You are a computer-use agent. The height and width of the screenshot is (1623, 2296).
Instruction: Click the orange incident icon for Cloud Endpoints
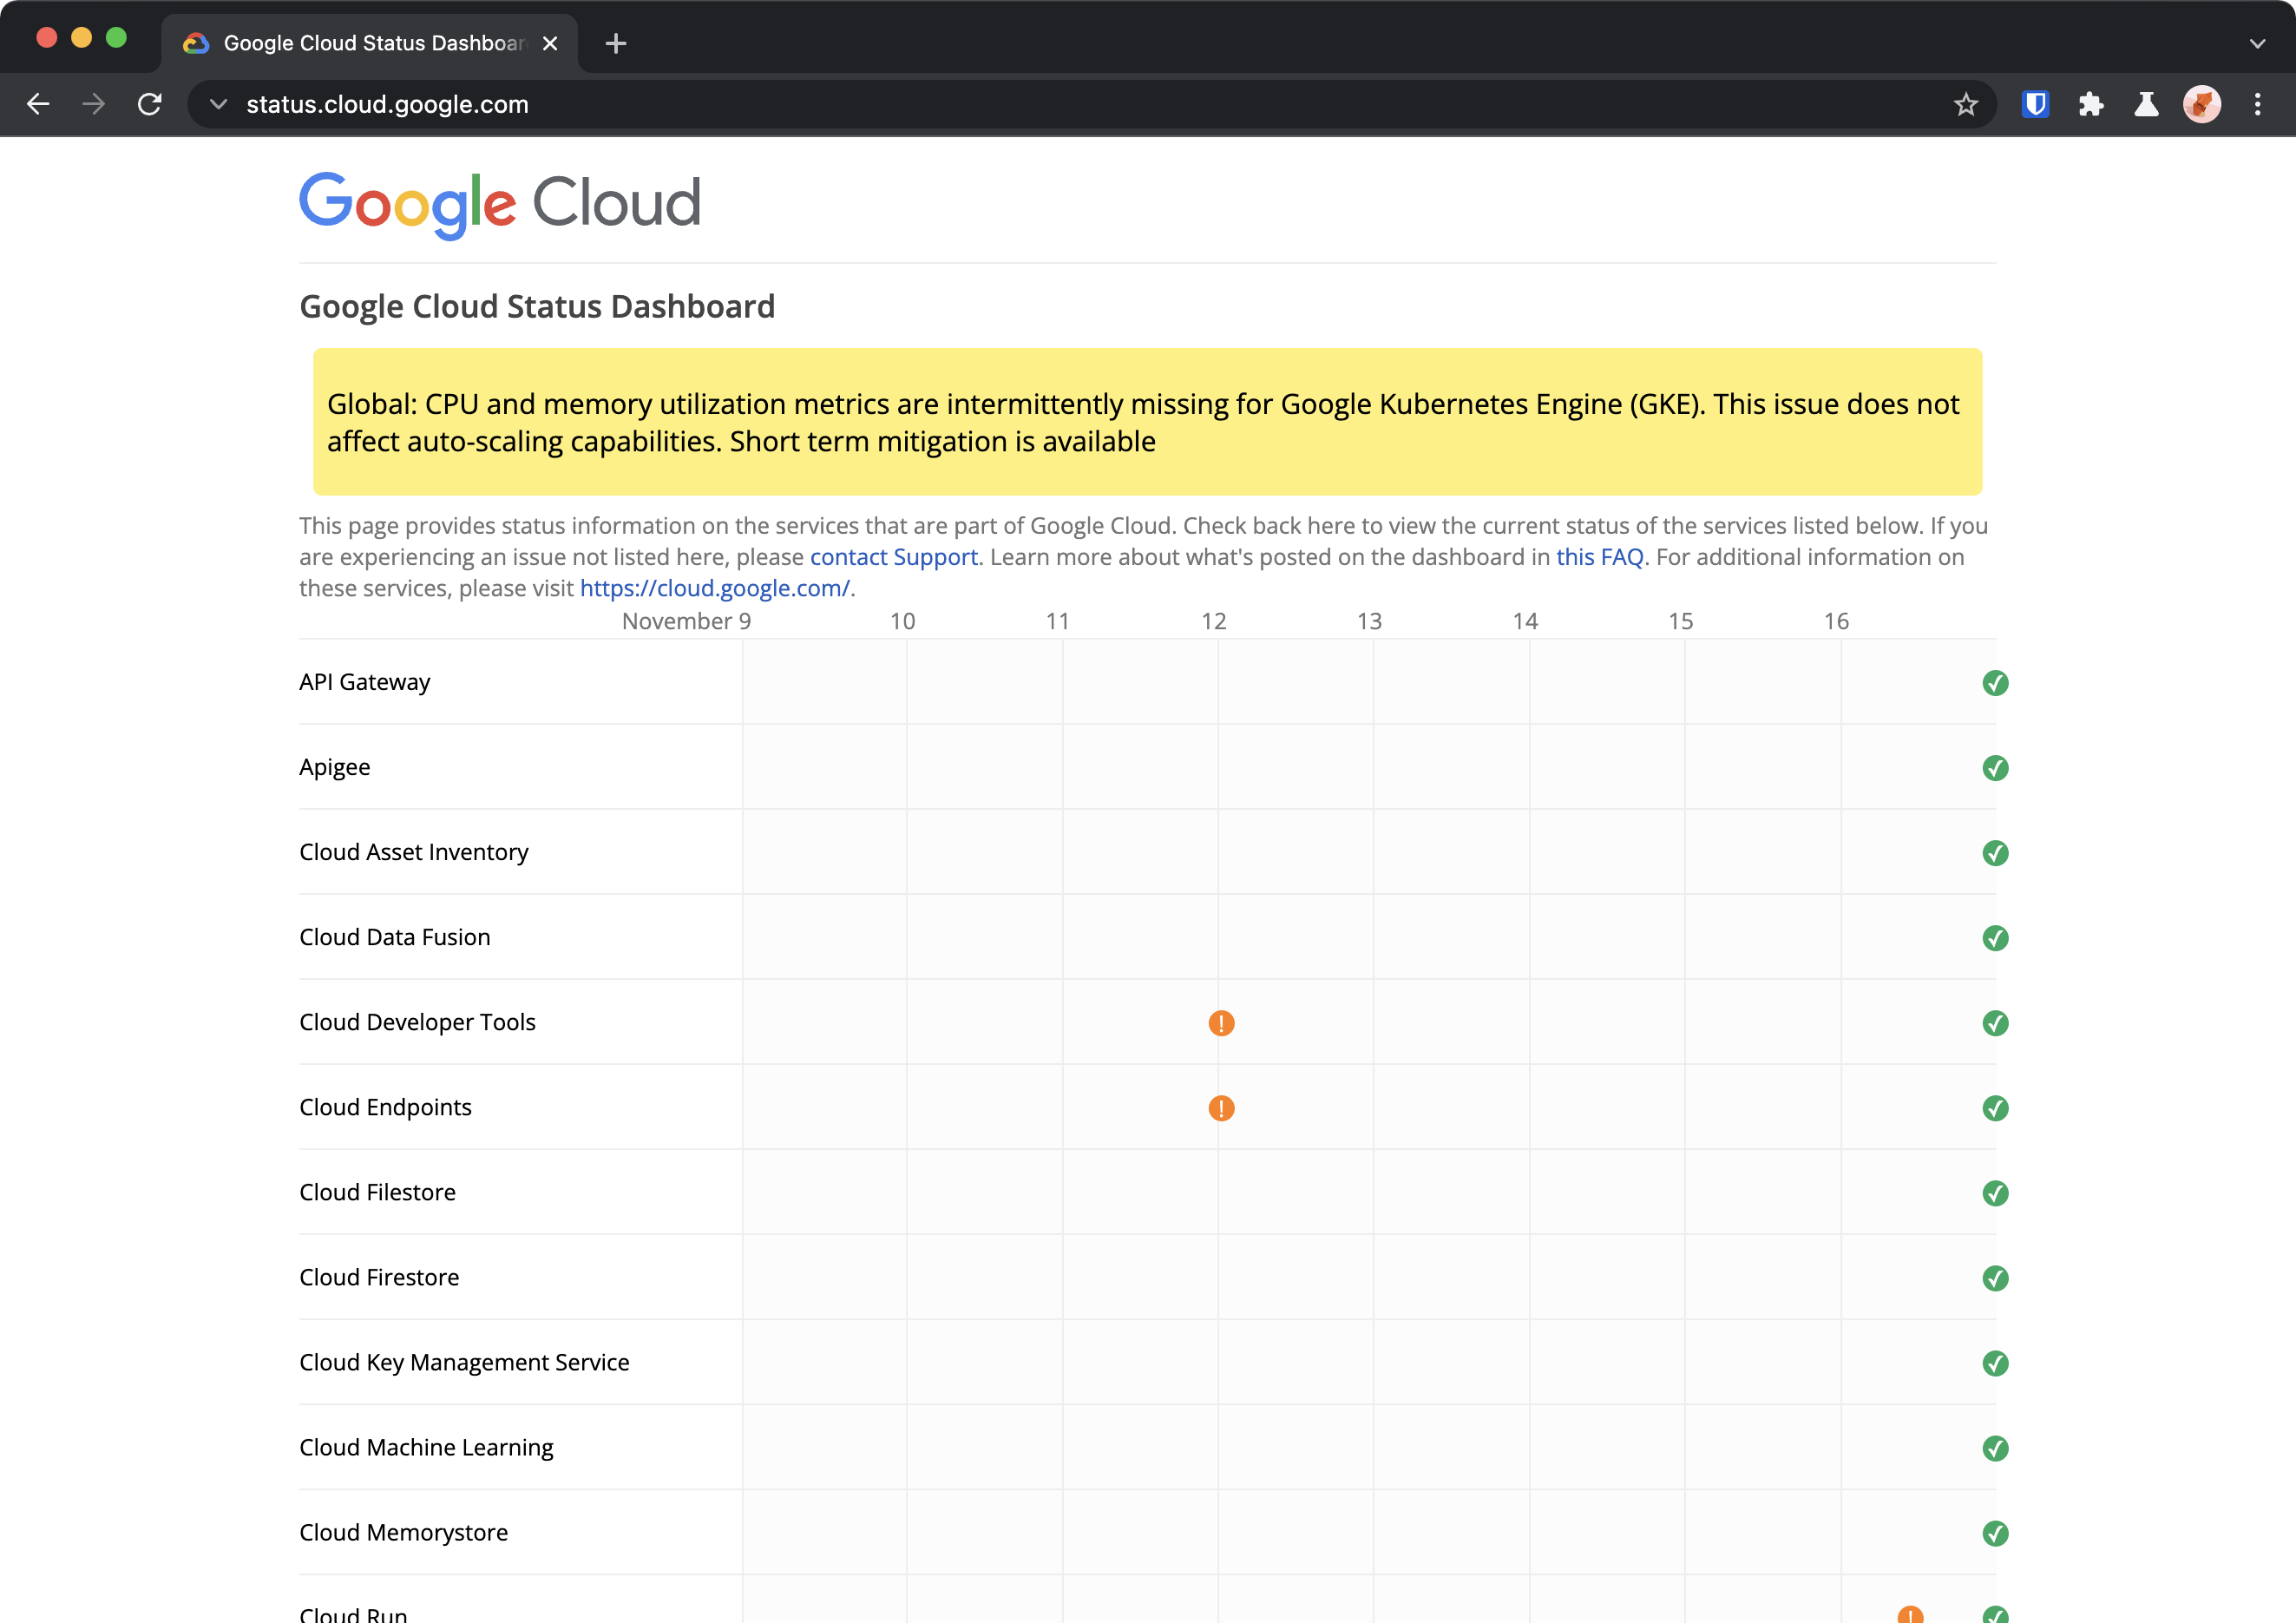tap(1221, 1108)
